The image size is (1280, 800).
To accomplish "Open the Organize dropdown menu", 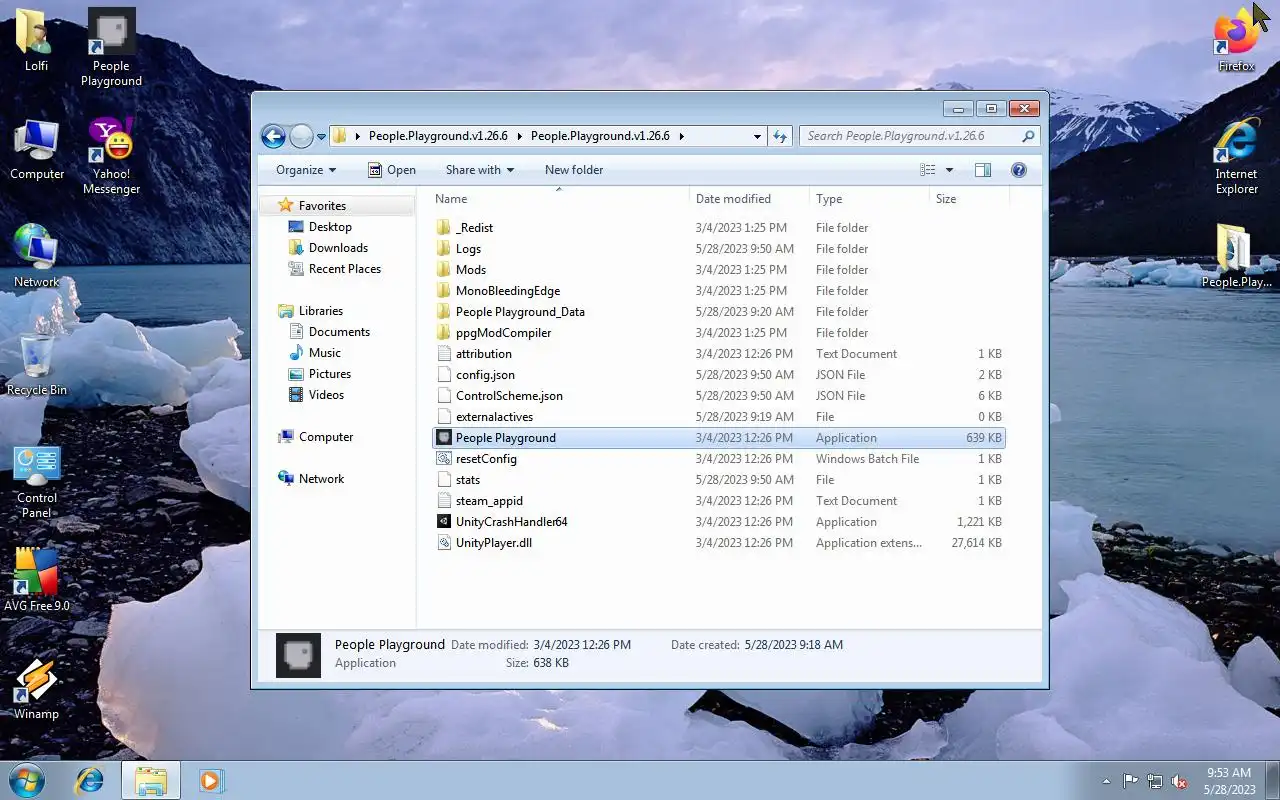I will pyautogui.click(x=306, y=170).
